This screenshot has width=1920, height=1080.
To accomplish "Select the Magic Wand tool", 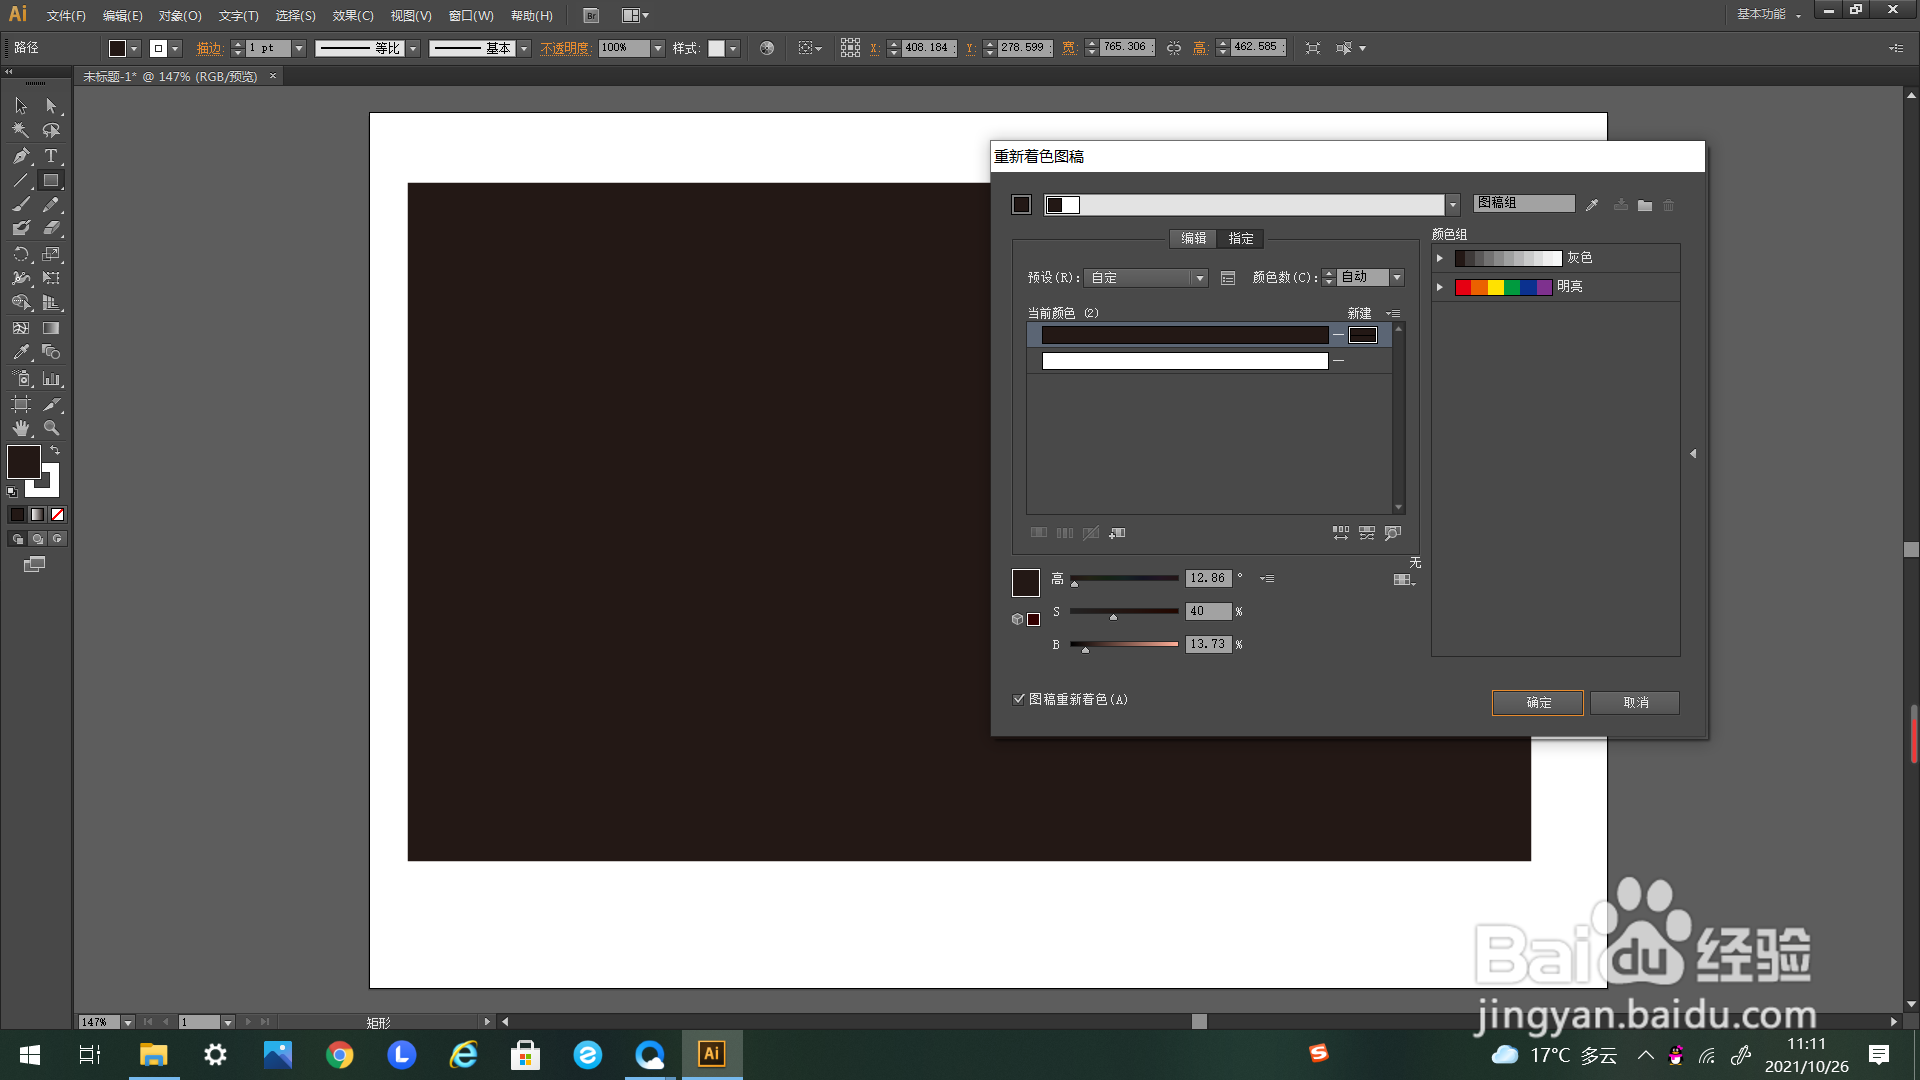I will pos(21,131).
